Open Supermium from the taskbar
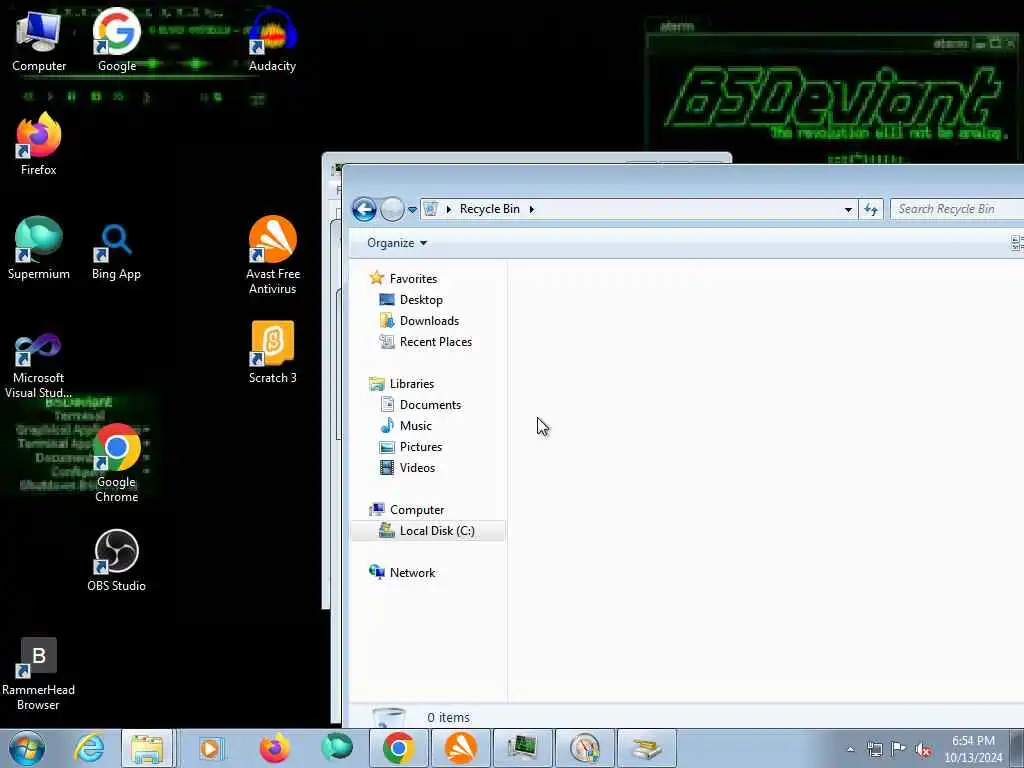The width and height of the screenshot is (1024, 768). tap(336, 748)
